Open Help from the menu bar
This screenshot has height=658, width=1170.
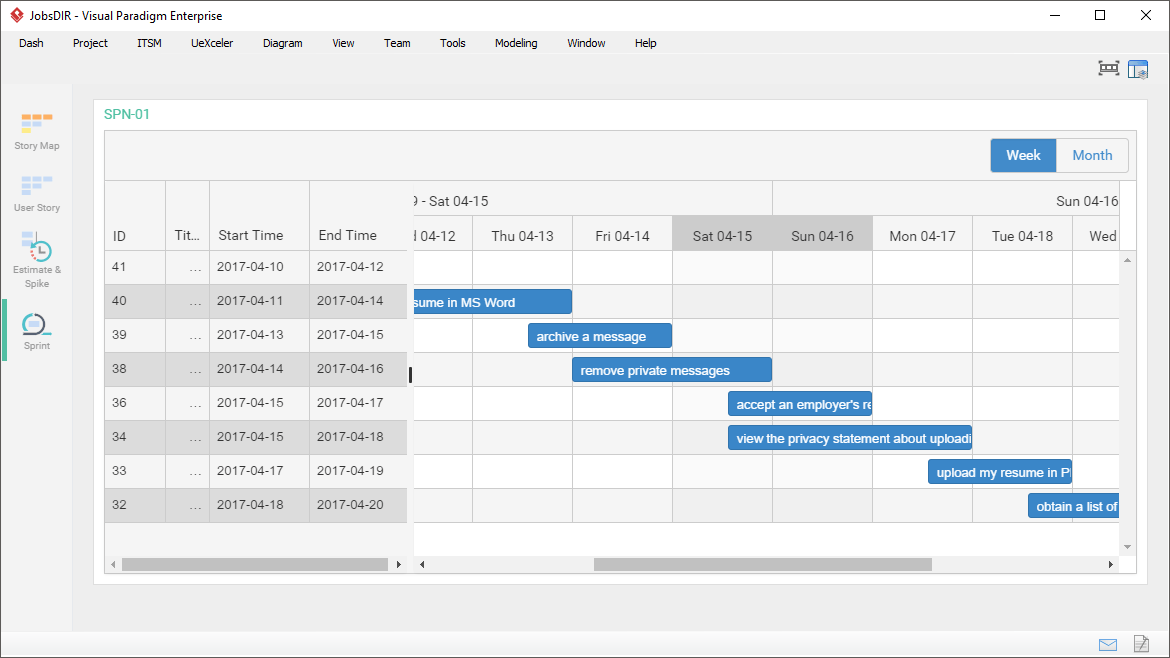click(645, 43)
